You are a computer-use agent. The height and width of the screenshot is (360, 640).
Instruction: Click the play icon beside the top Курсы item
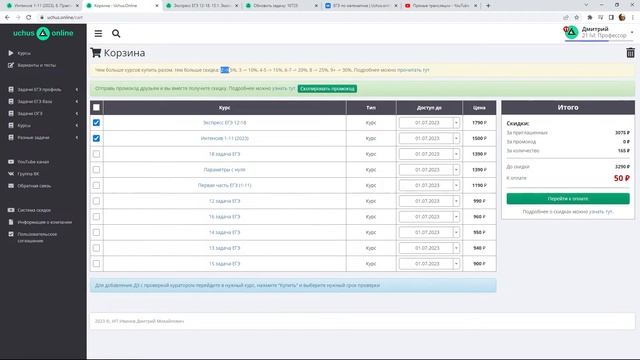coord(11,53)
